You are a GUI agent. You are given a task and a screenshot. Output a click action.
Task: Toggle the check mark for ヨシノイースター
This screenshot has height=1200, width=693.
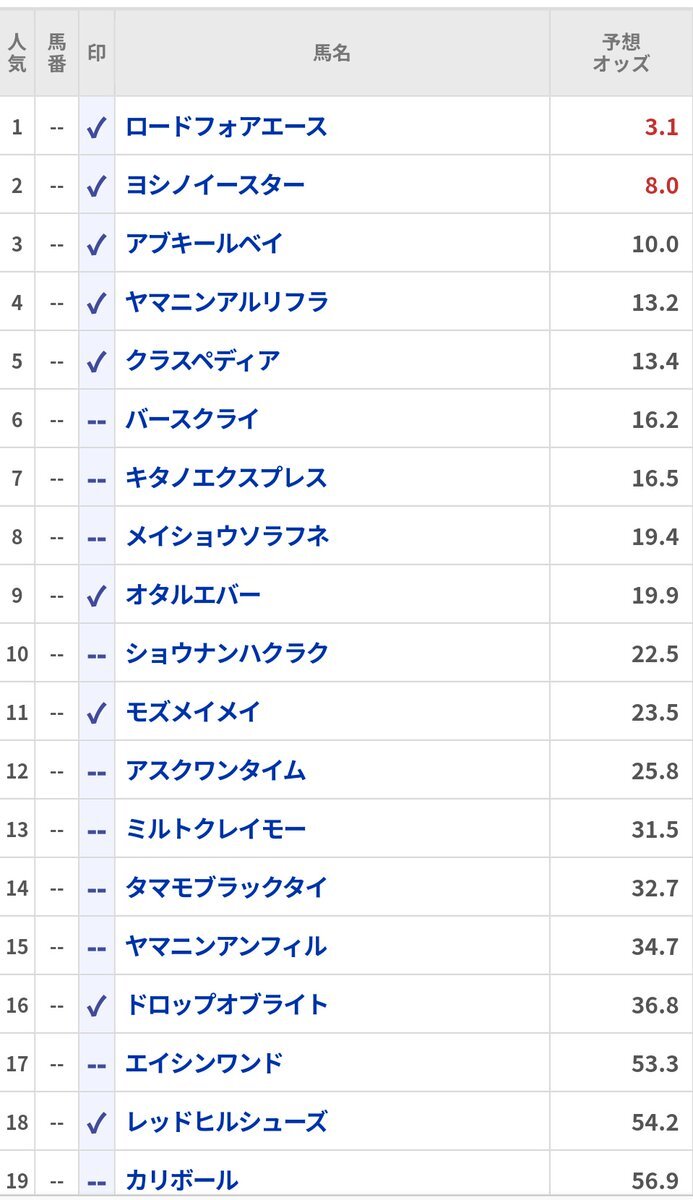click(96, 186)
